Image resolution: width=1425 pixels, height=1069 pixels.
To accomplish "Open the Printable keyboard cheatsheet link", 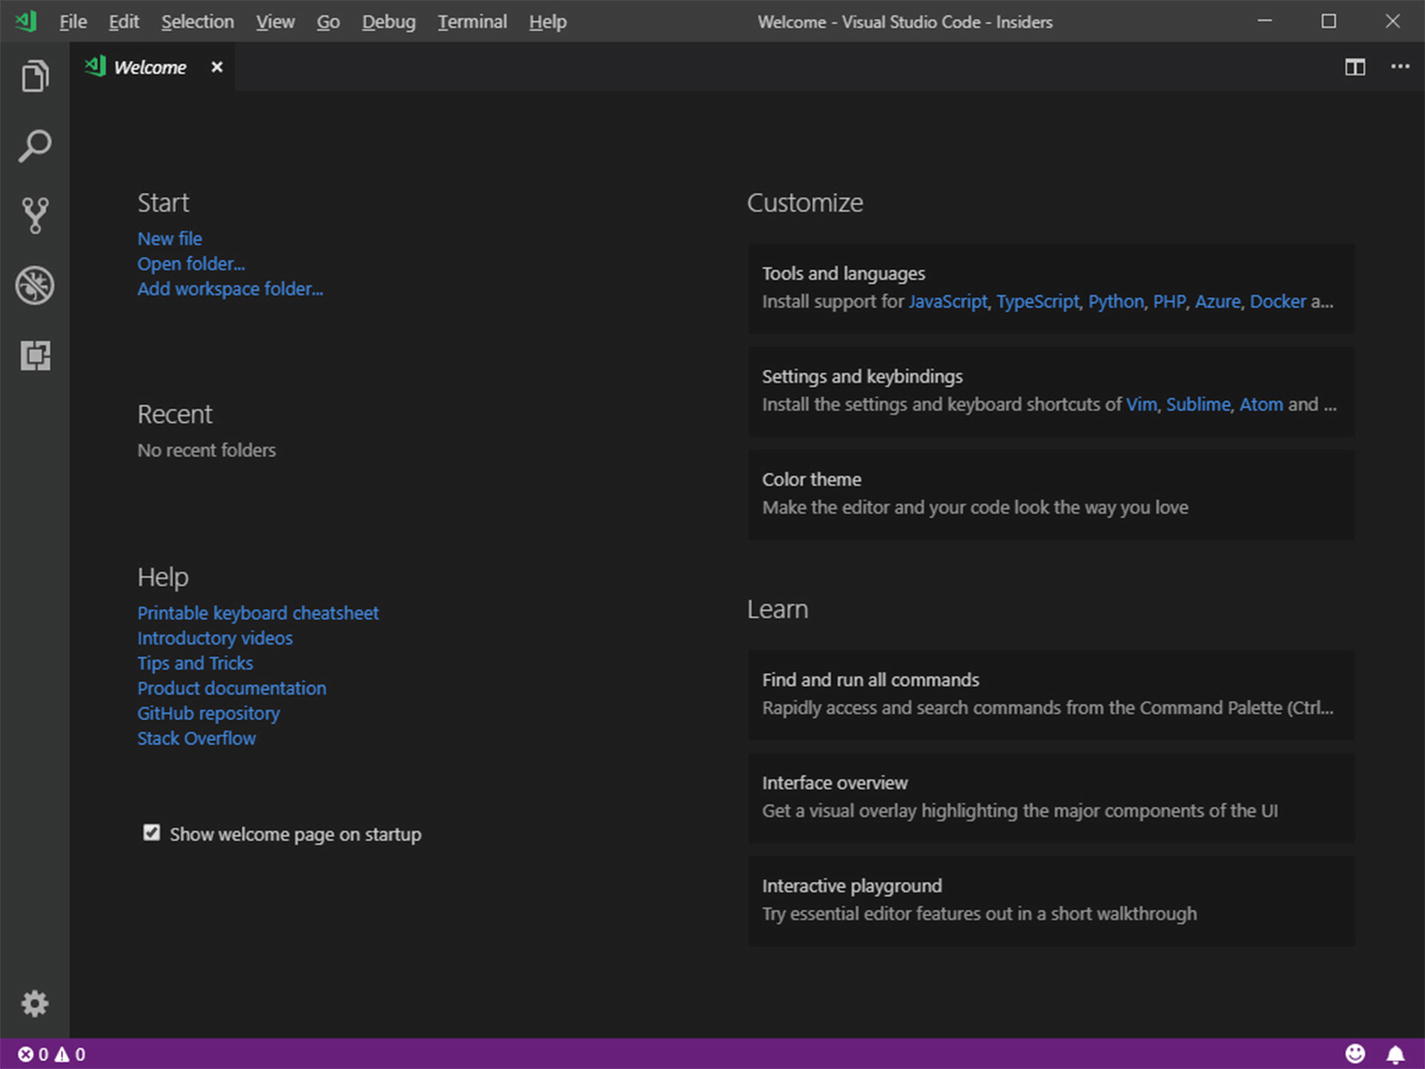I will coord(258,613).
